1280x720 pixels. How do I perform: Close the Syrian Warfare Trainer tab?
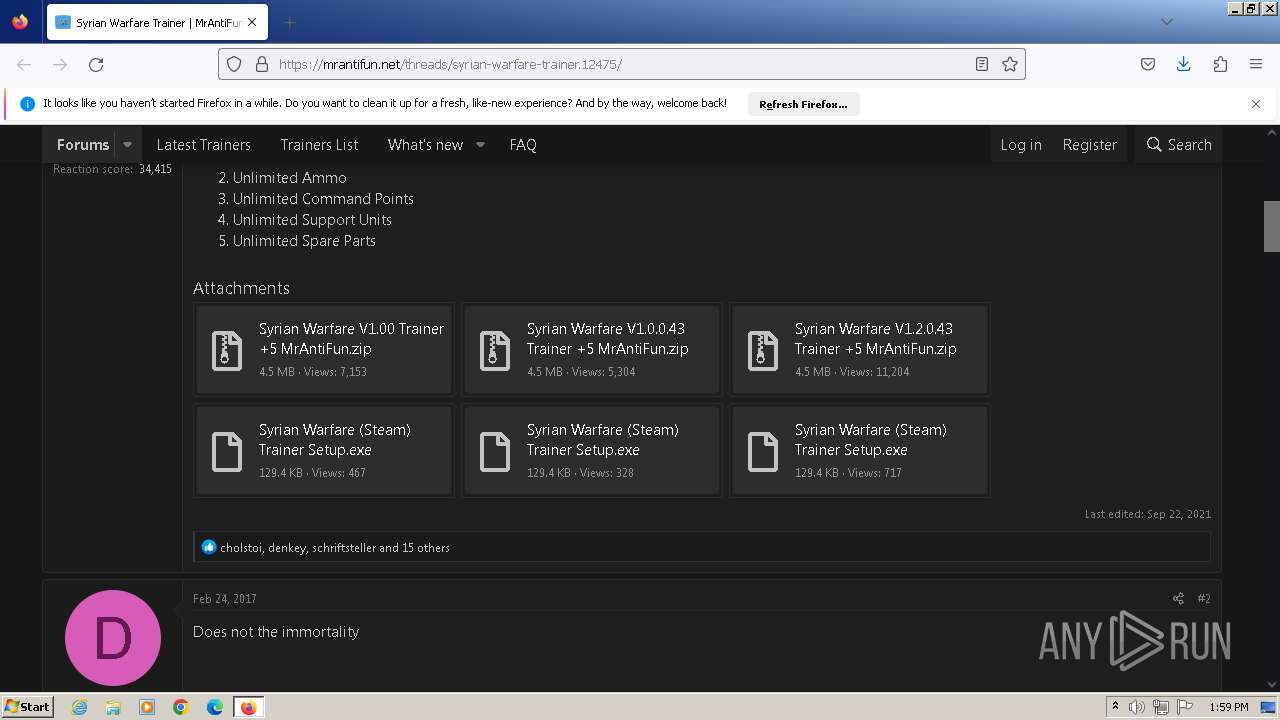251,22
